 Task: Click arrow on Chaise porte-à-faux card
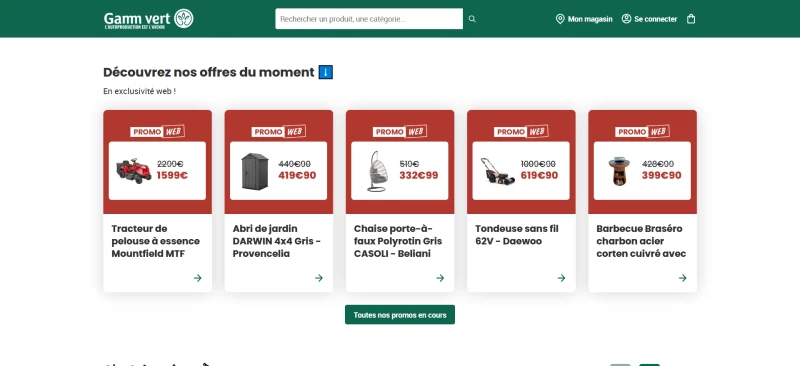(x=440, y=278)
